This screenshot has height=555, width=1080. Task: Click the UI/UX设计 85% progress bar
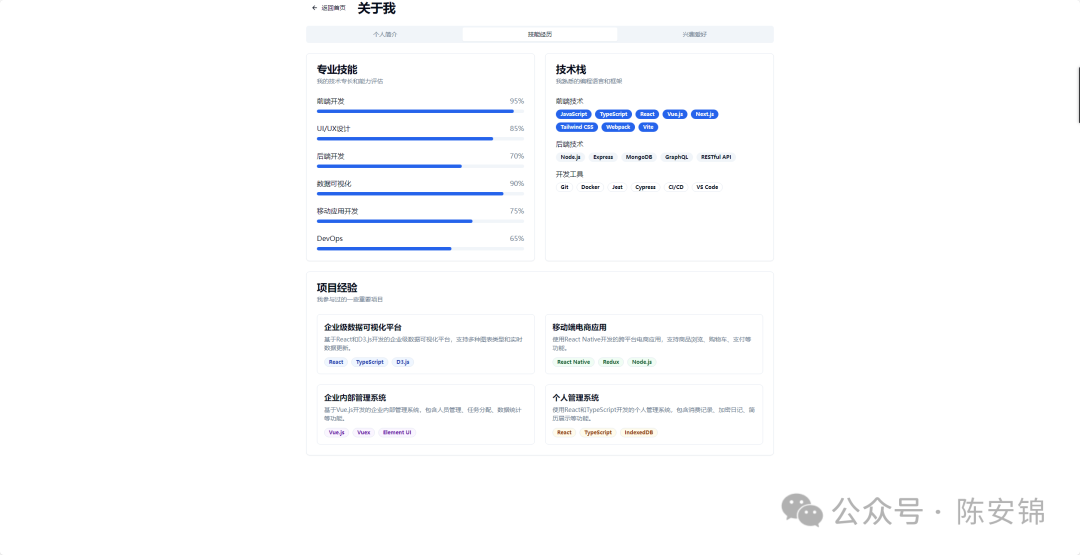(x=420, y=138)
